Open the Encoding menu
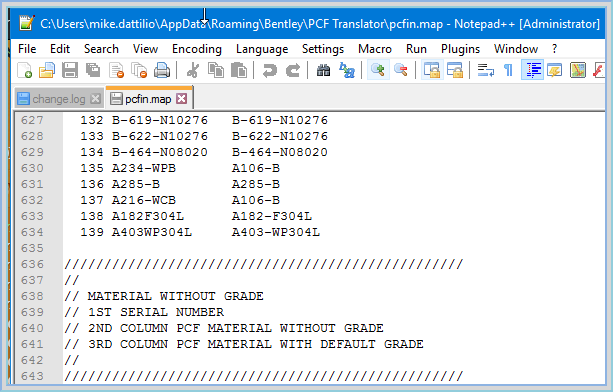This screenshot has height=392, width=613. [197, 49]
